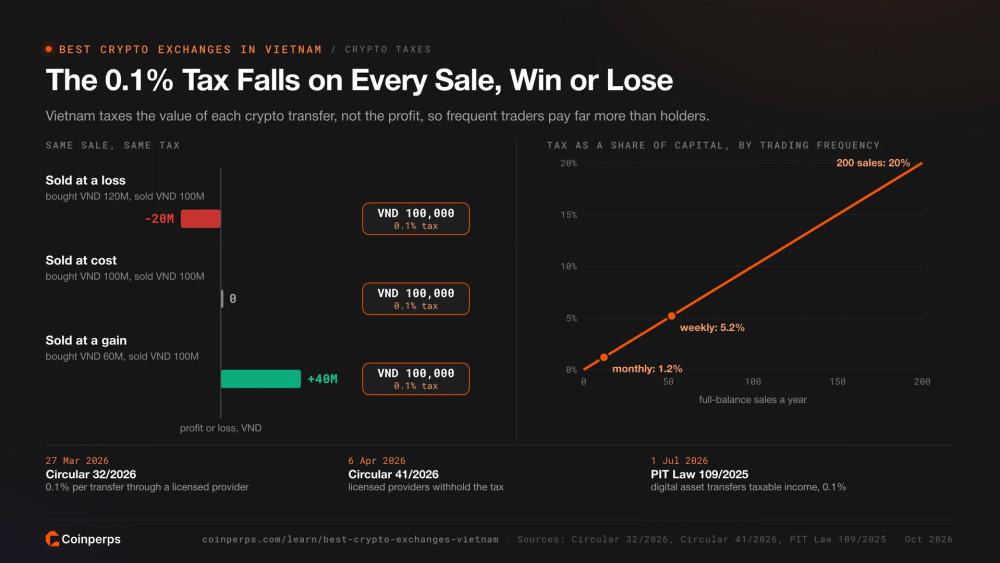
Task: Click the red -20M loss bar
Action: pos(200,219)
